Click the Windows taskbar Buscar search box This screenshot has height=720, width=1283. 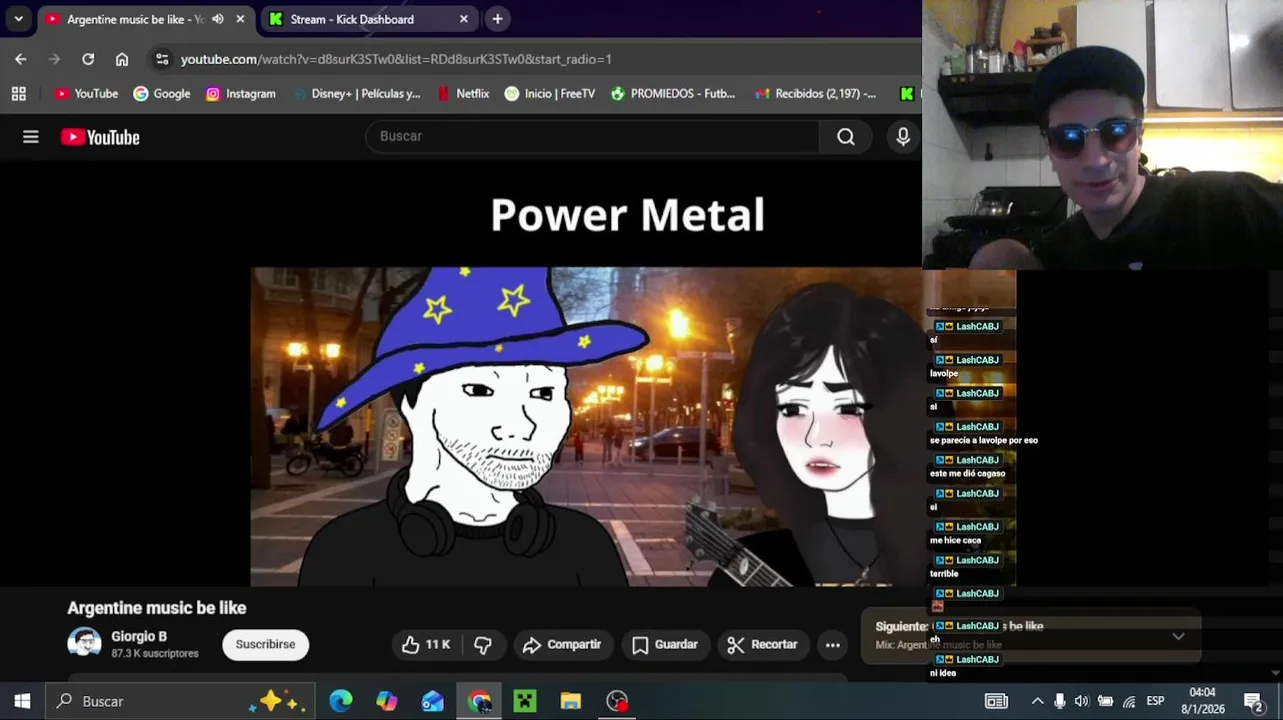(x=180, y=701)
